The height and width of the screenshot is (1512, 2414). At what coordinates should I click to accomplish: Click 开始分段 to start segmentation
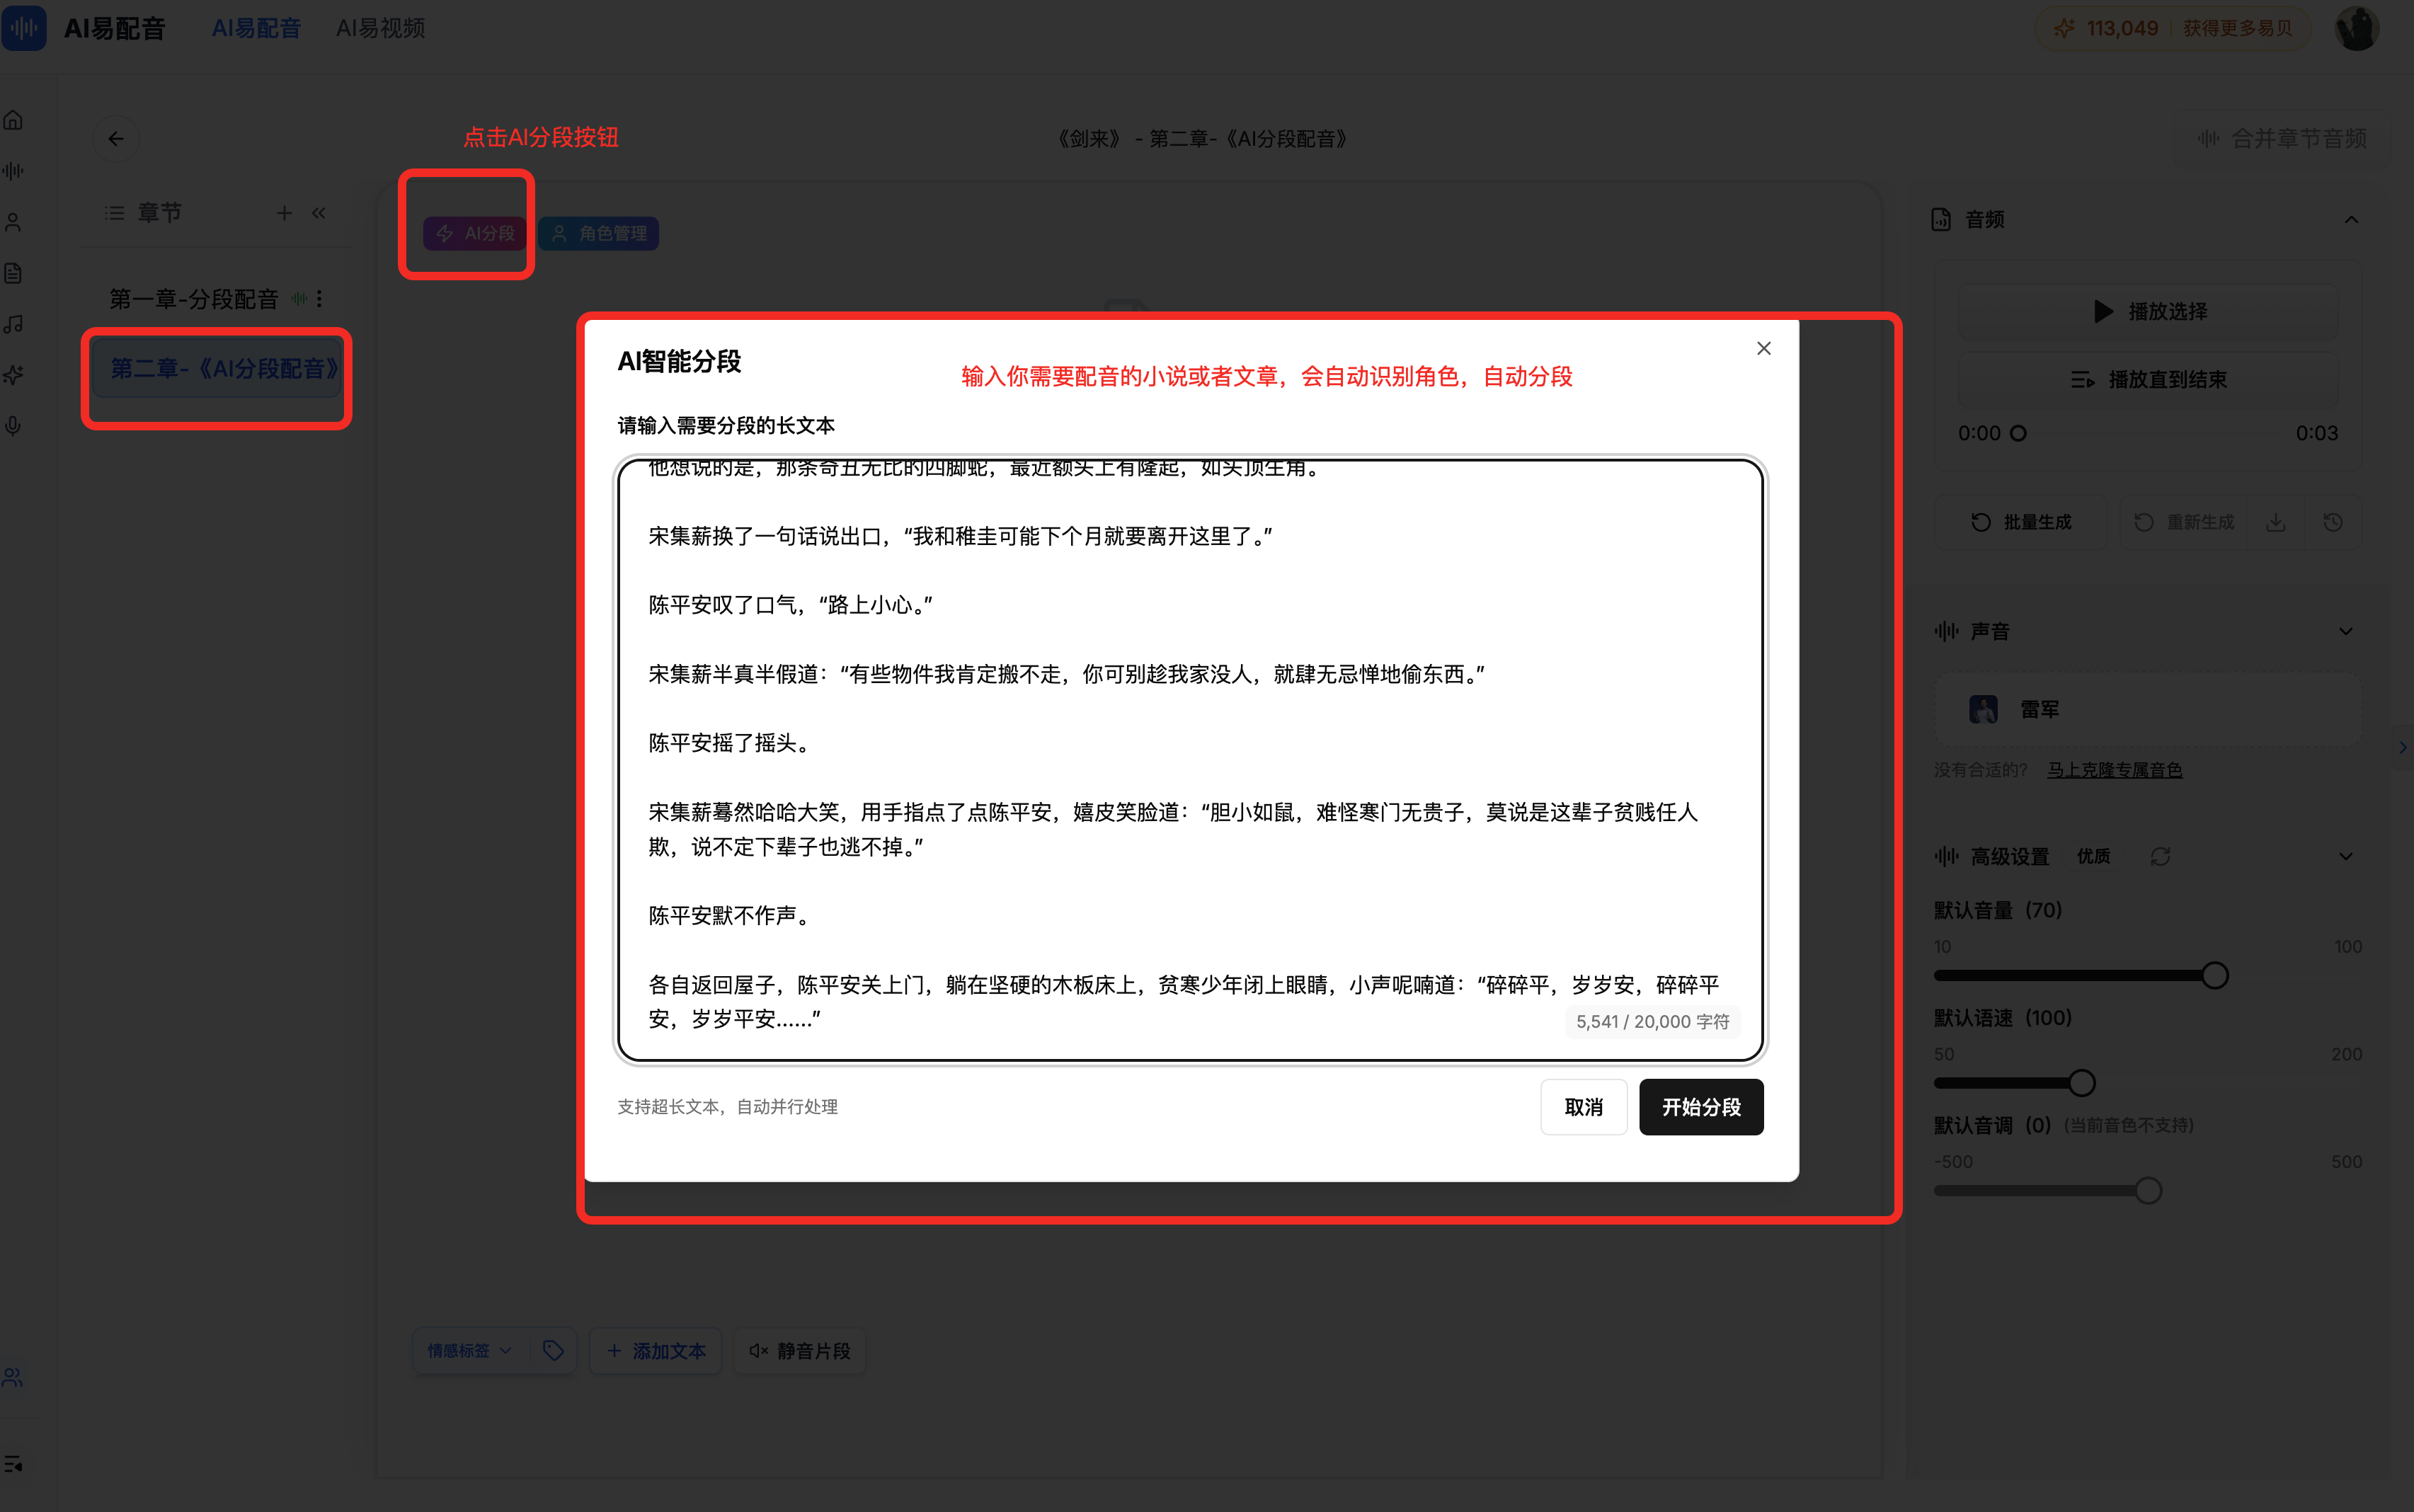point(1701,1108)
